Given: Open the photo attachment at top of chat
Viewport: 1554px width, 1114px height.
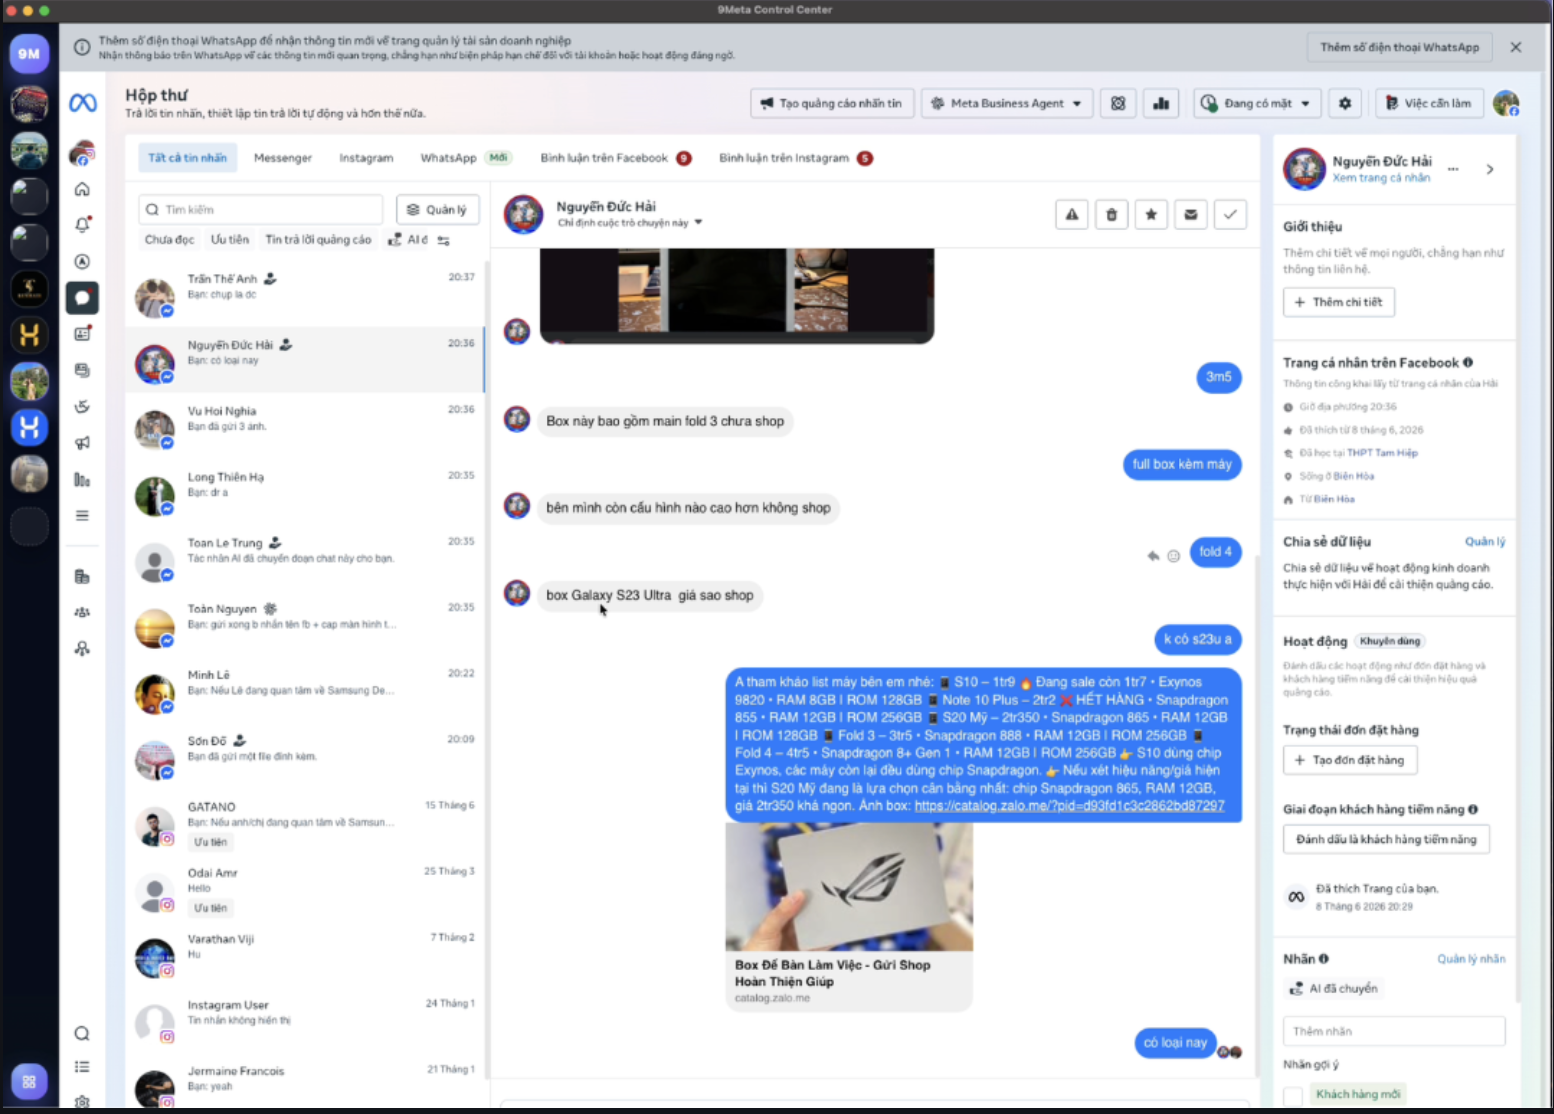Looking at the screenshot, I should click(737, 294).
